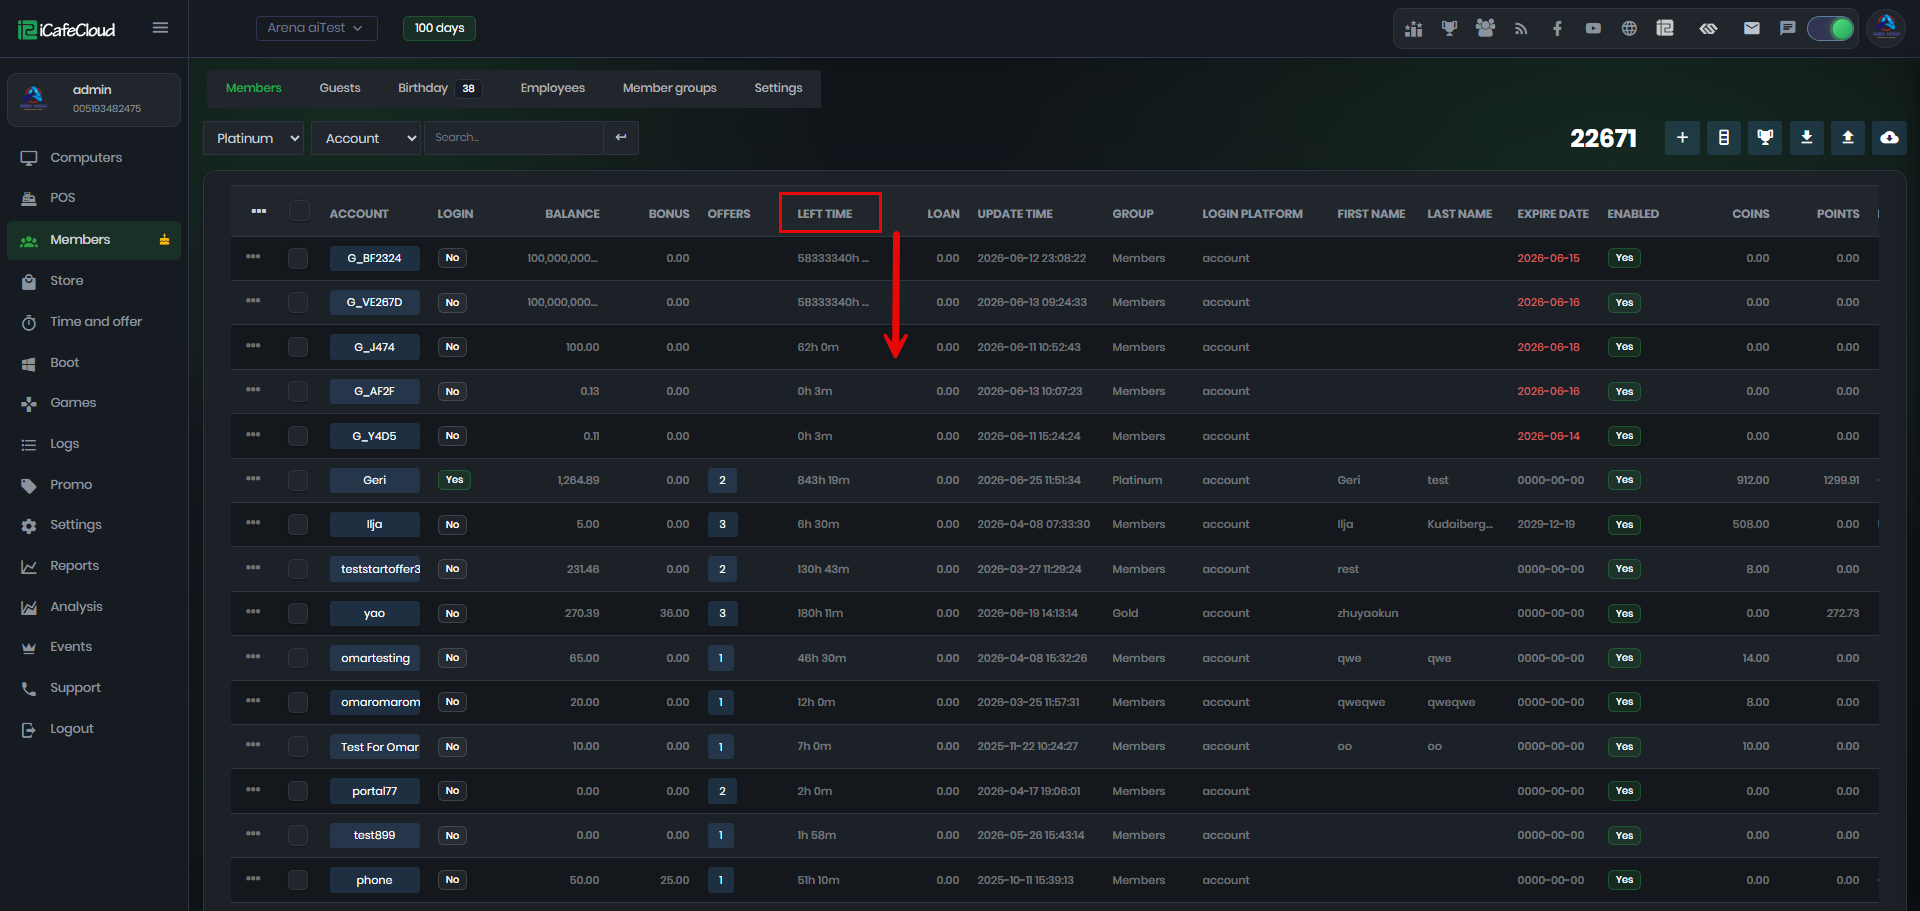Click the iCafeCloud logo
Image resolution: width=1920 pixels, height=911 pixels.
tap(67, 30)
